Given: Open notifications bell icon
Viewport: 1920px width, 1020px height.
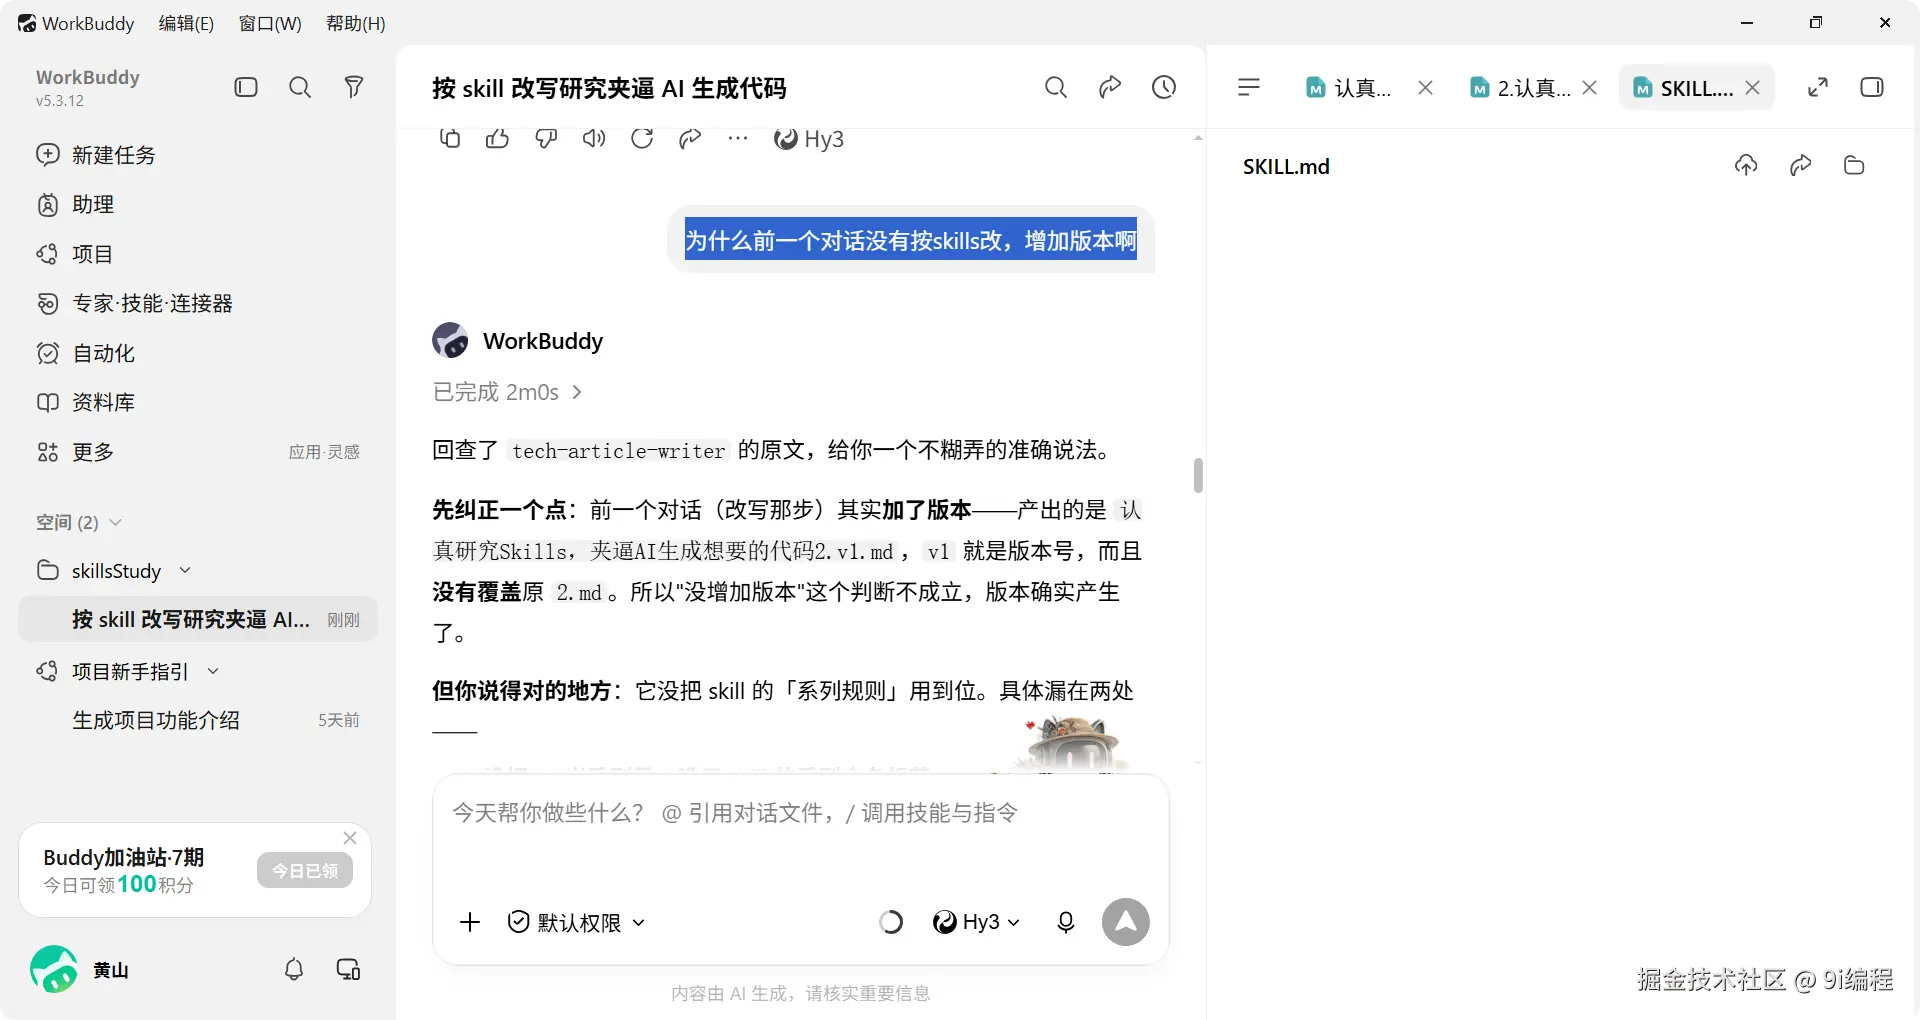Looking at the screenshot, I should (294, 969).
